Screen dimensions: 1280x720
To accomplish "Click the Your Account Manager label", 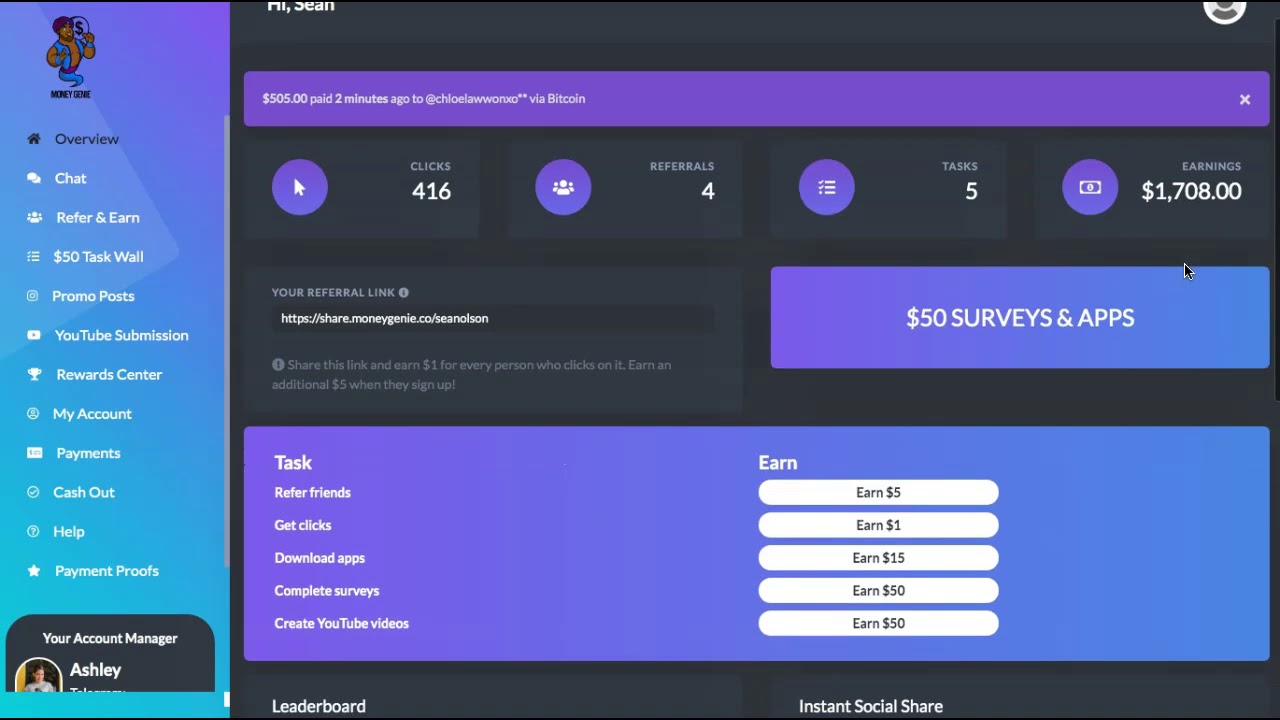I will click(110, 638).
